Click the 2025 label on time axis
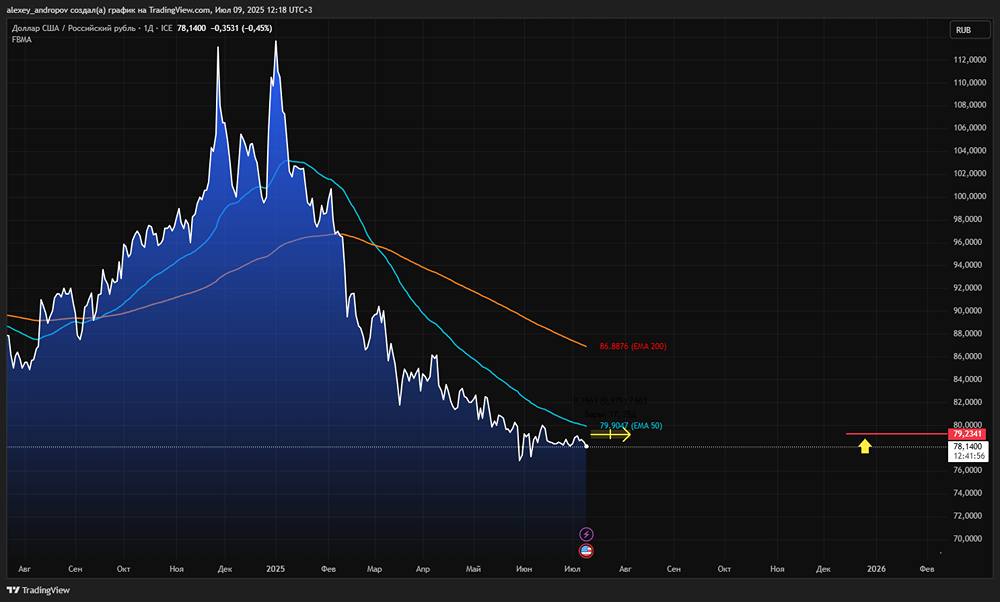This screenshot has width=1000, height=602. [276, 569]
